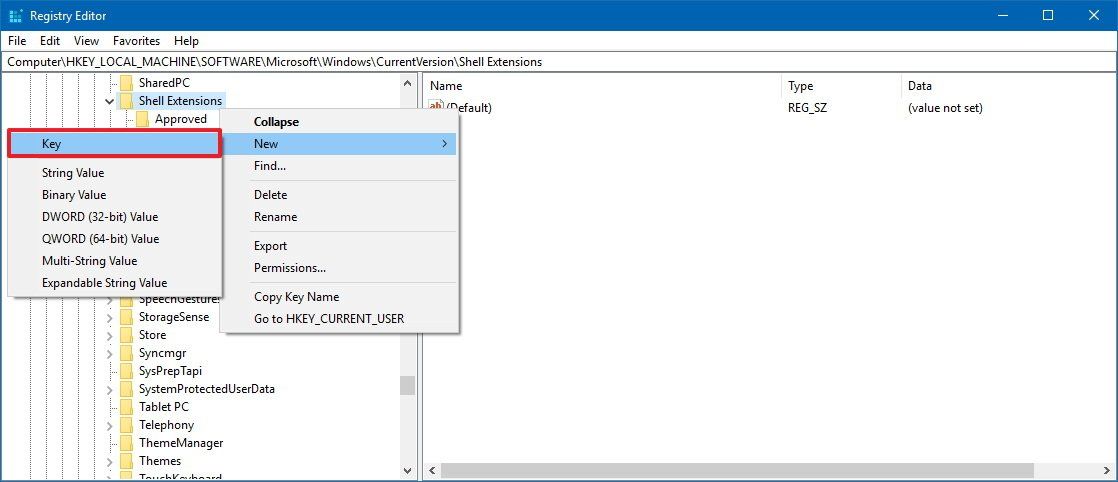
Task: Expand the SystemProtectedUserData tree node
Action: click(109, 389)
